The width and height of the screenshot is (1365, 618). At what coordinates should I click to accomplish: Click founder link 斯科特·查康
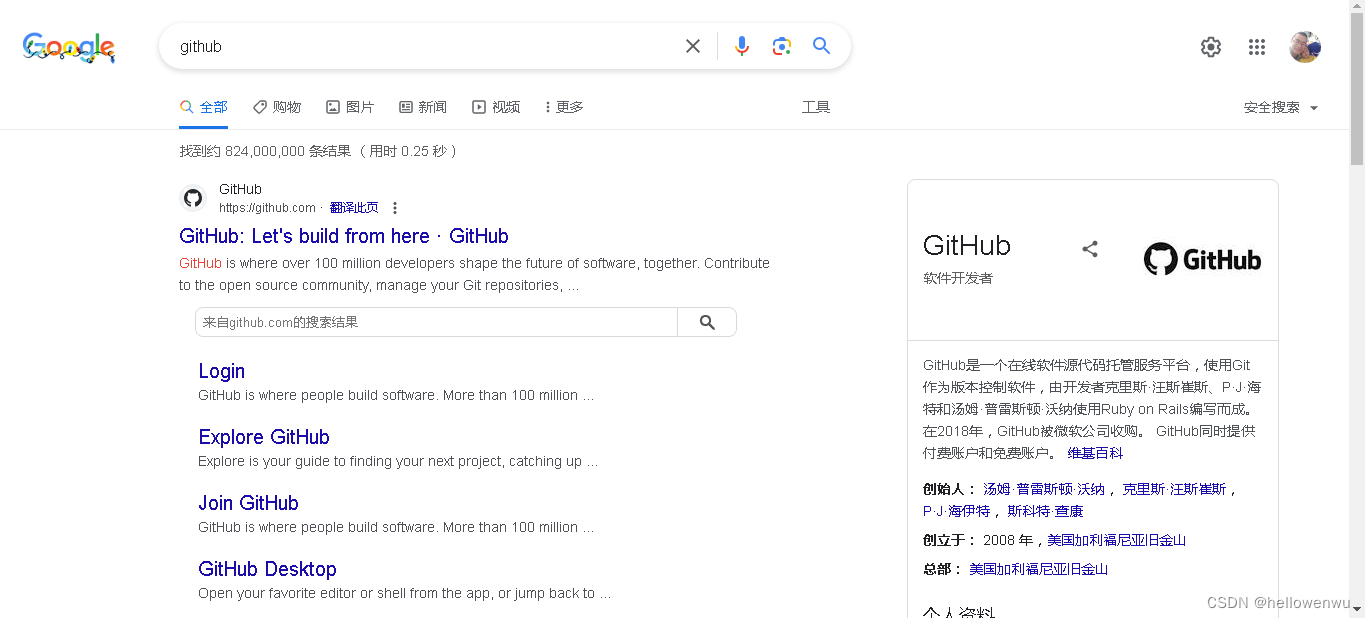coord(1045,511)
